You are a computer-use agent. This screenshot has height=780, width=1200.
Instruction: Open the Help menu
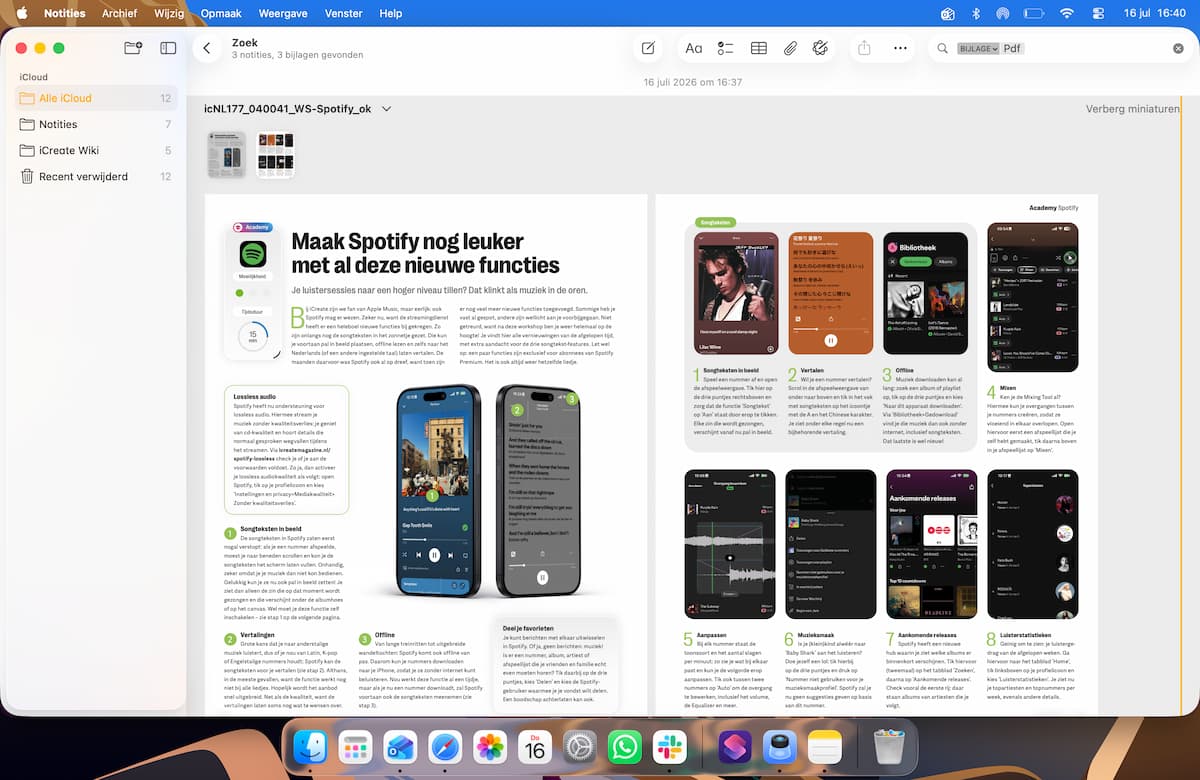391,13
